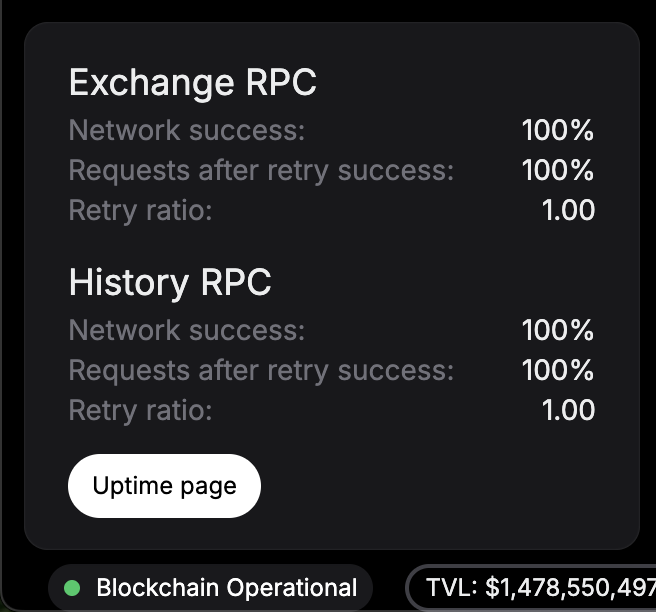Click the TVL dollar amount

tap(568, 588)
